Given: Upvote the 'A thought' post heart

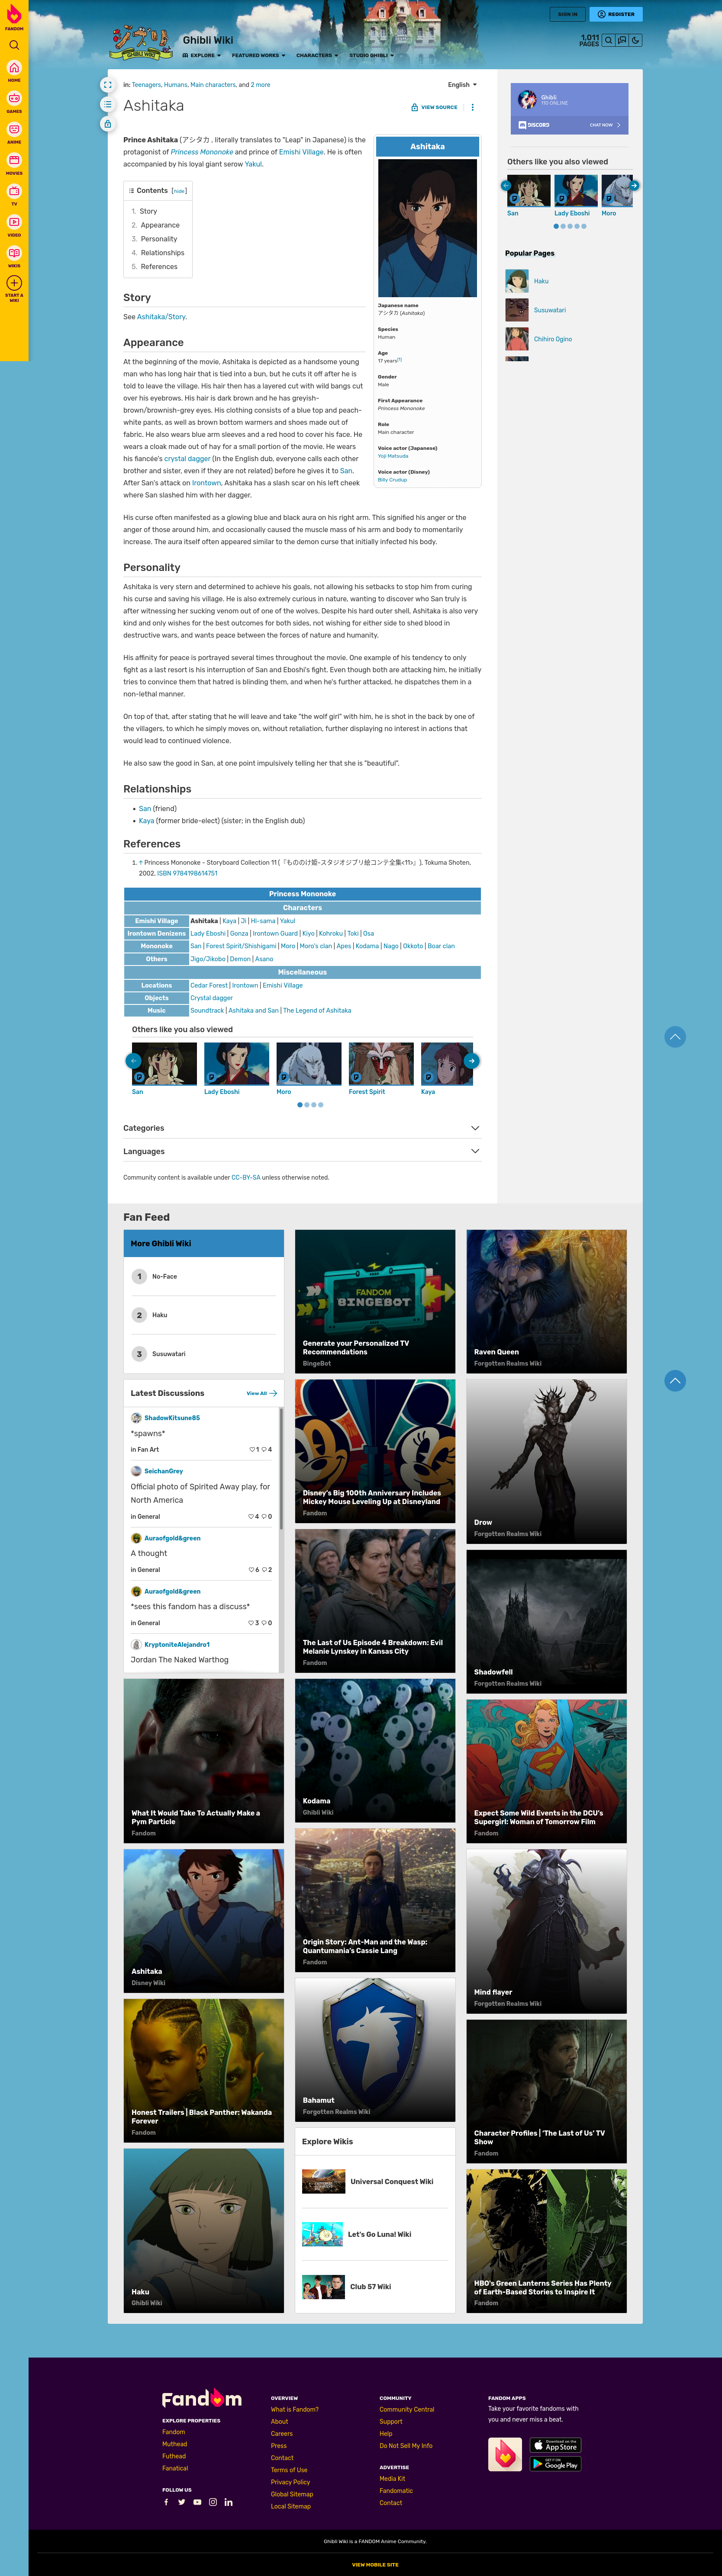Looking at the screenshot, I should (x=252, y=1570).
